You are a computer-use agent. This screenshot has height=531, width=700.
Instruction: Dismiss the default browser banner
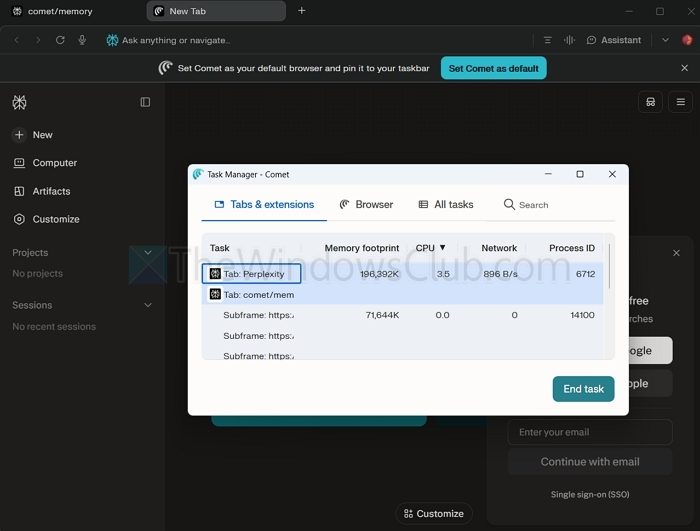click(x=684, y=68)
